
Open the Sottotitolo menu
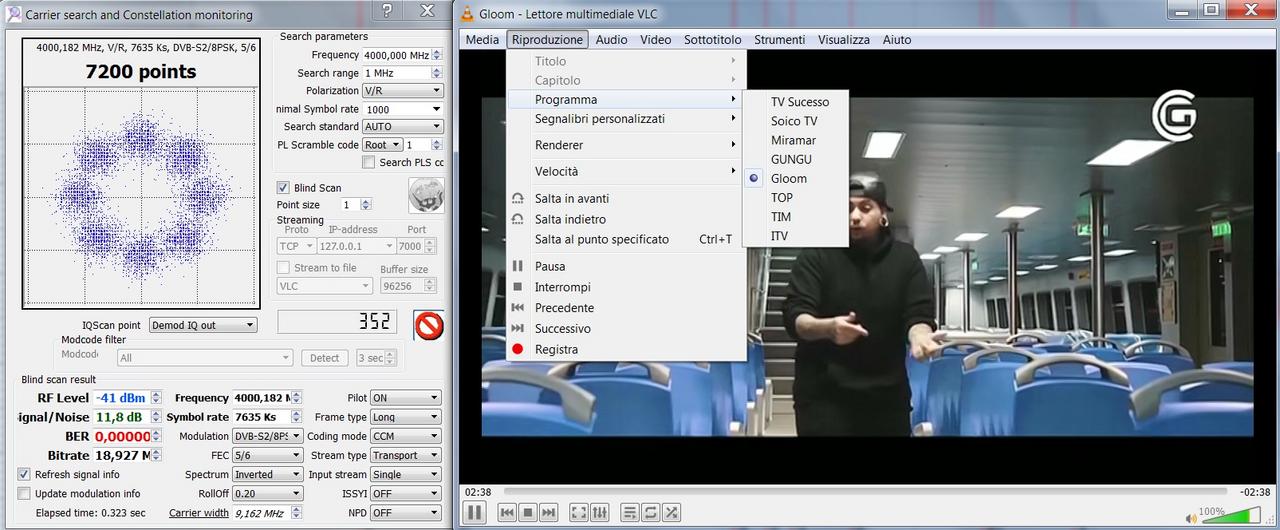coord(713,39)
